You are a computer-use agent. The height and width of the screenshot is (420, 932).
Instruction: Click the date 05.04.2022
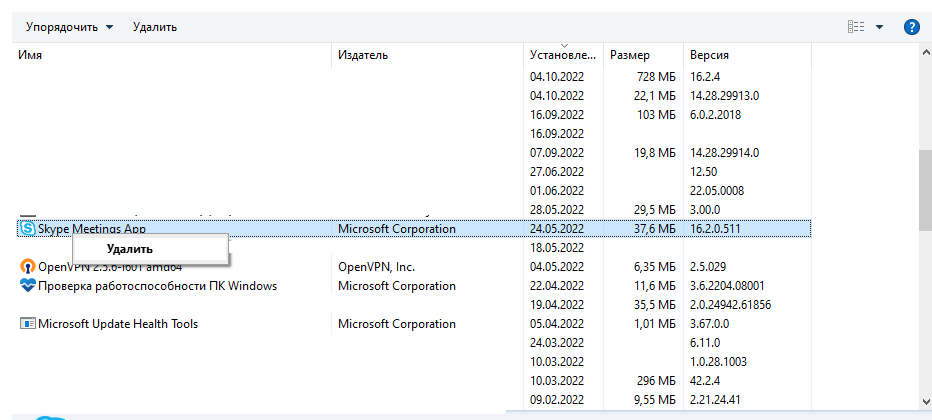coord(557,324)
